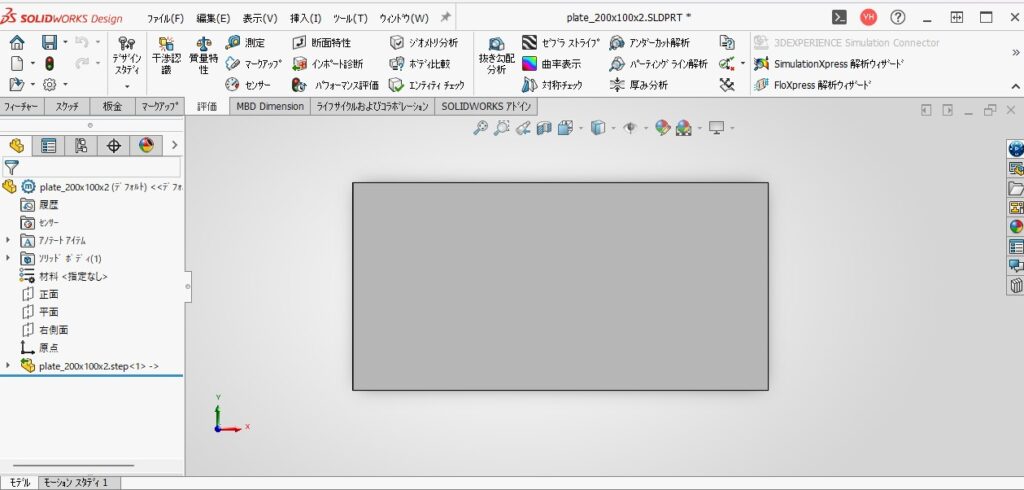
Task: Expand the アノテート アイテム tree node
Action: pos(8,240)
